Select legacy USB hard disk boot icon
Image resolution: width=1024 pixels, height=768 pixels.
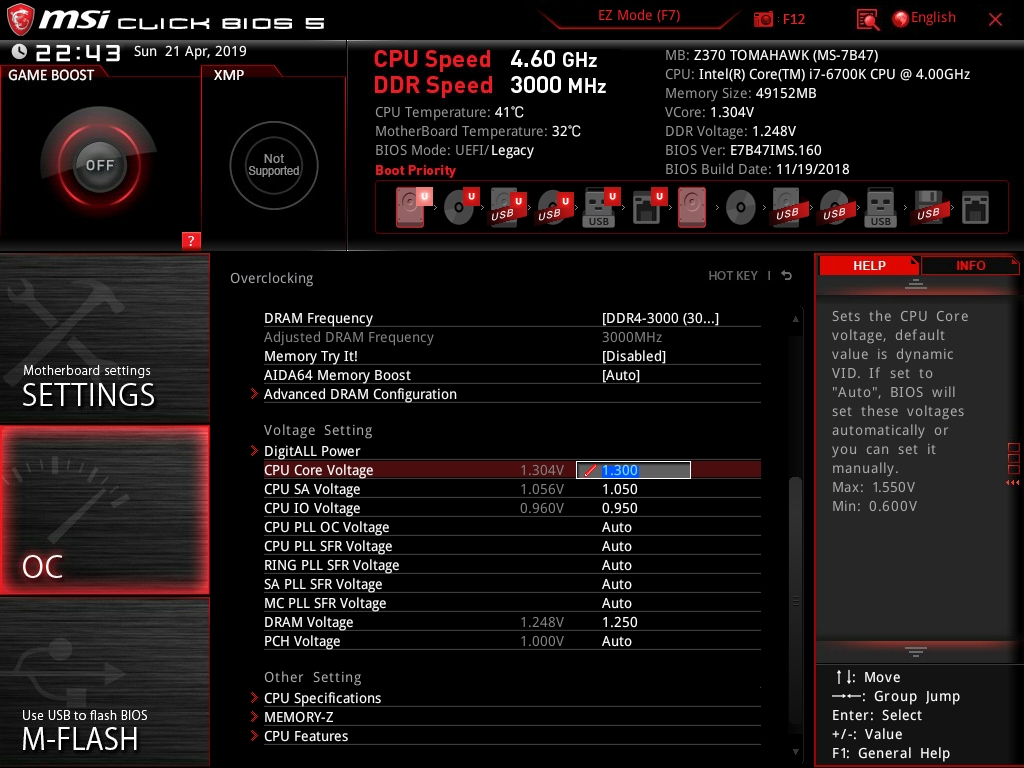[787, 207]
